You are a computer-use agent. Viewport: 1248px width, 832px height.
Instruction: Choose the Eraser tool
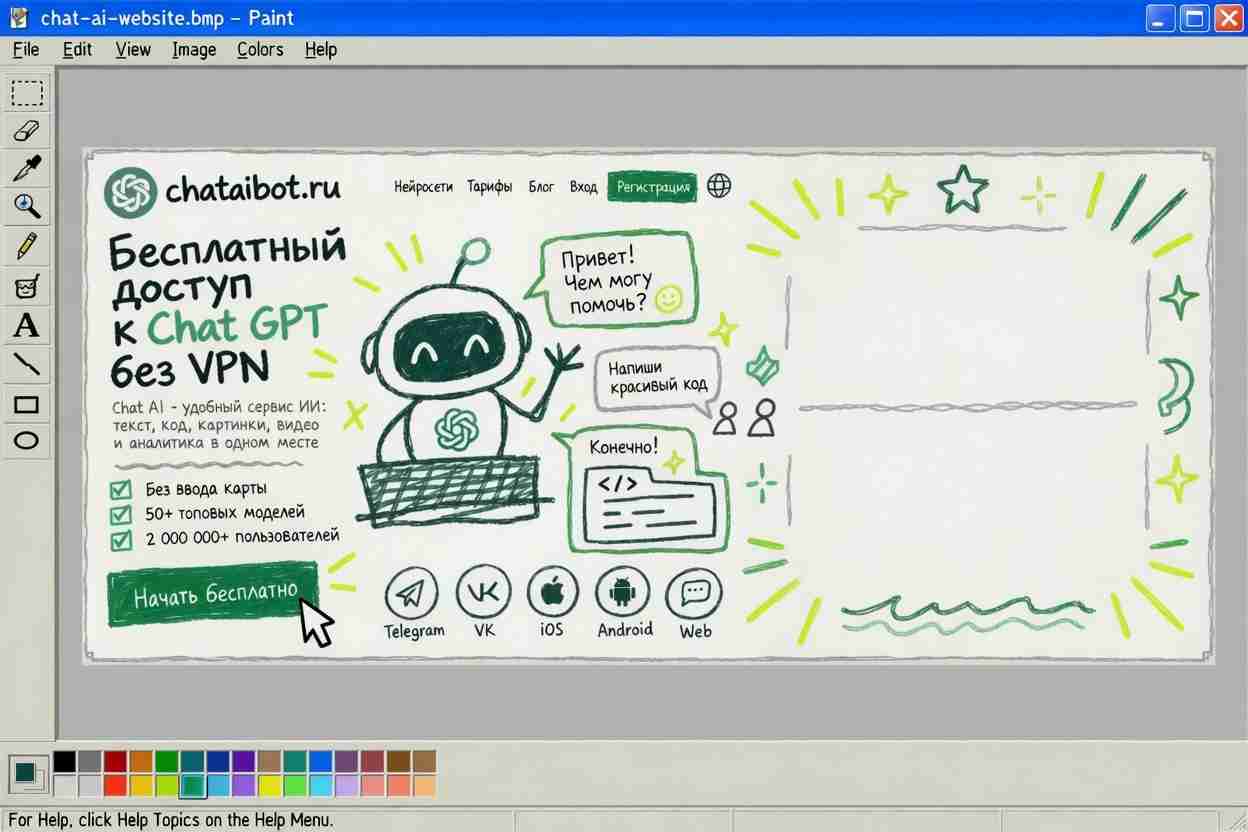27,130
